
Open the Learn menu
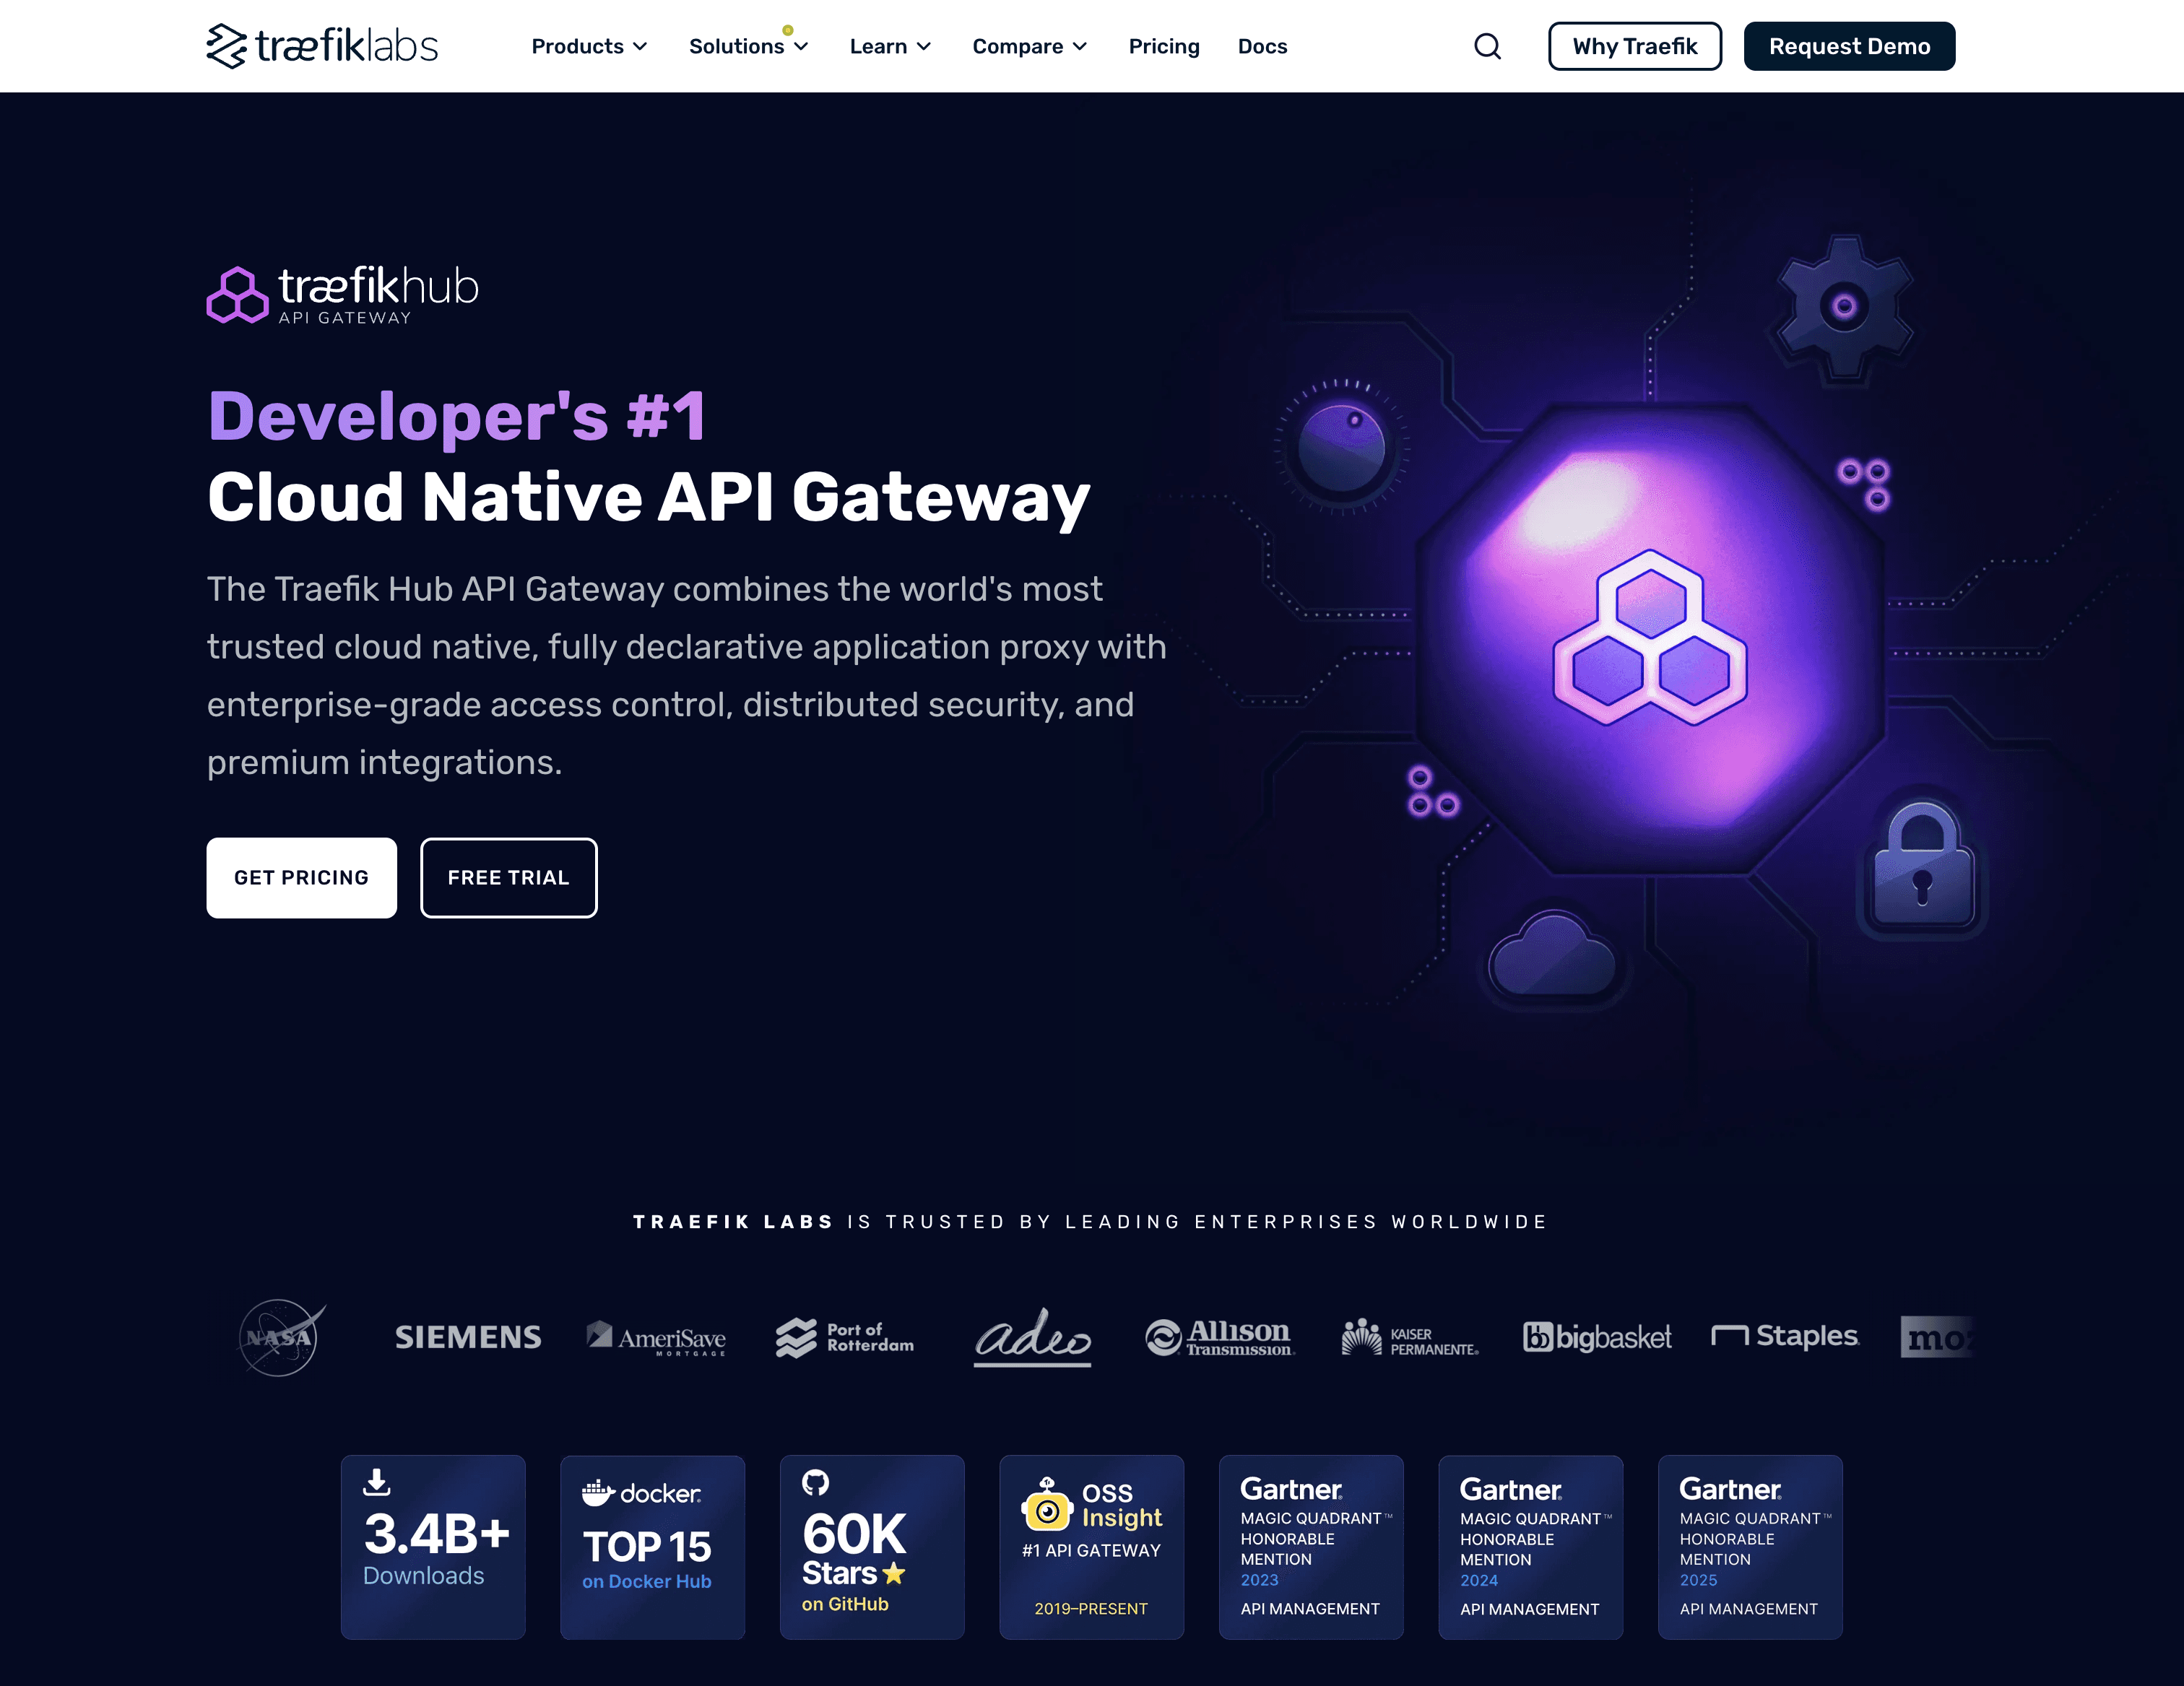tap(891, 47)
